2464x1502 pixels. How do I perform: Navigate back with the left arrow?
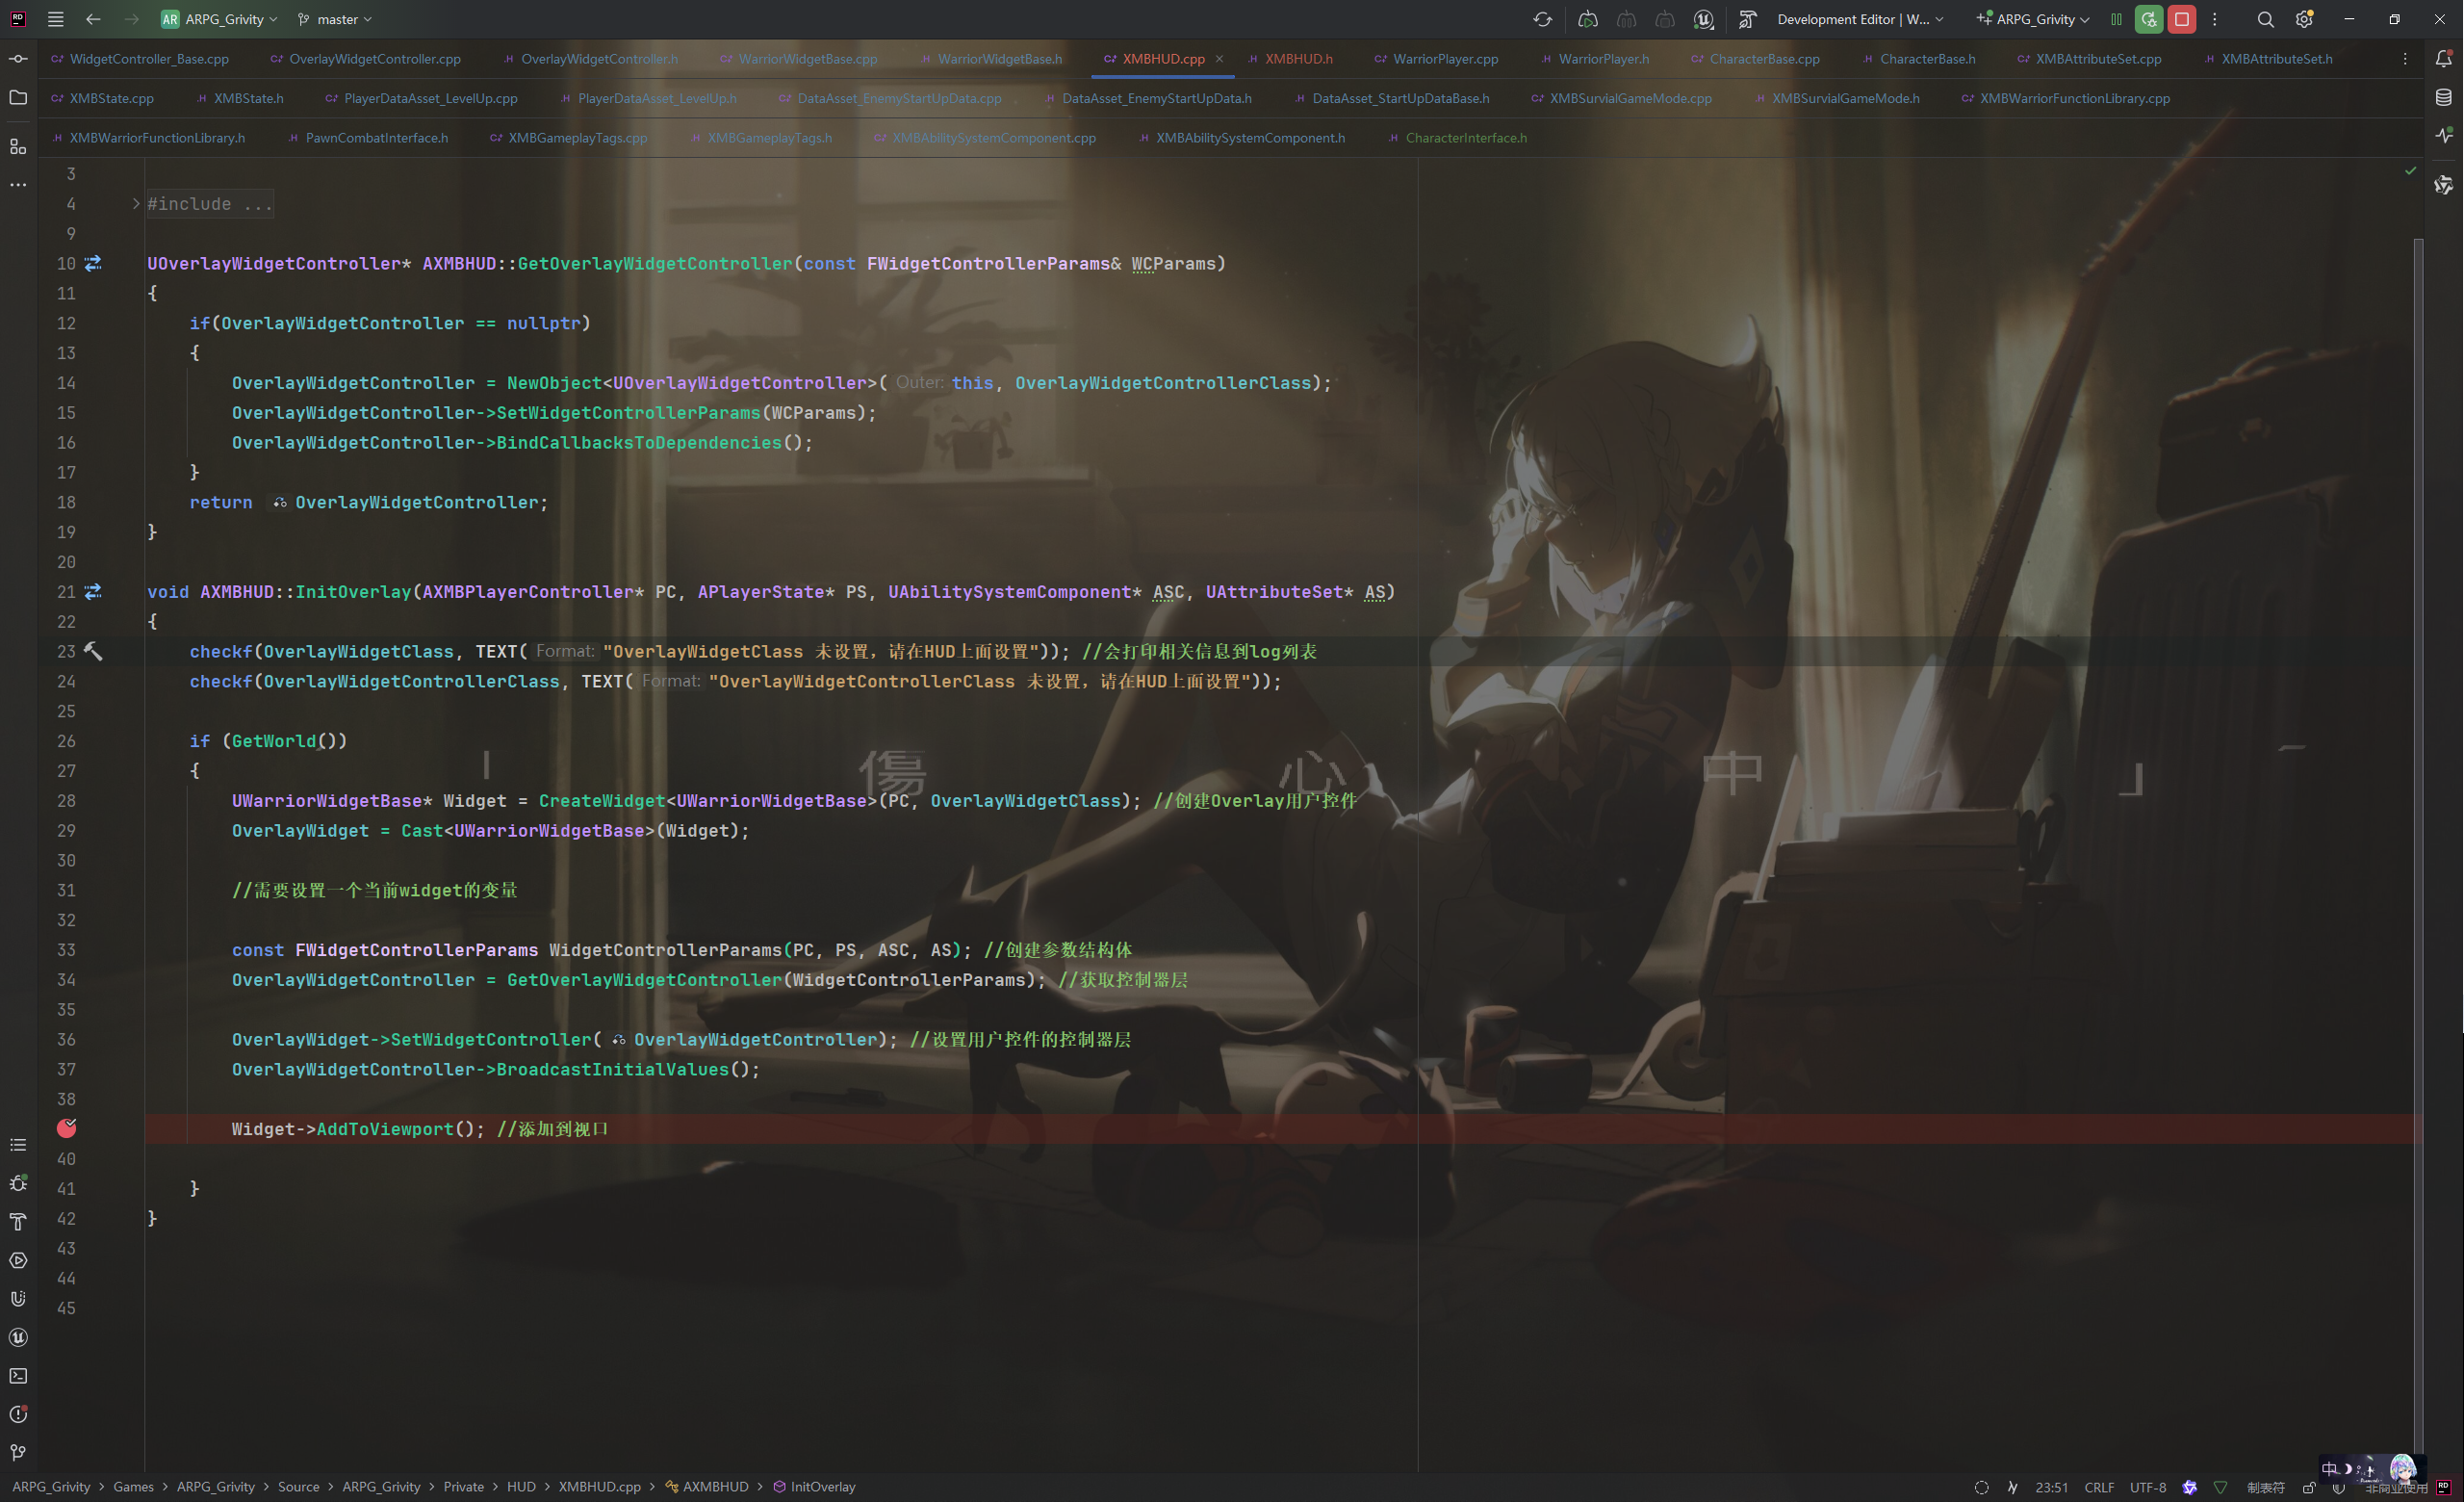pyautogui.click(x=93, y=19)
